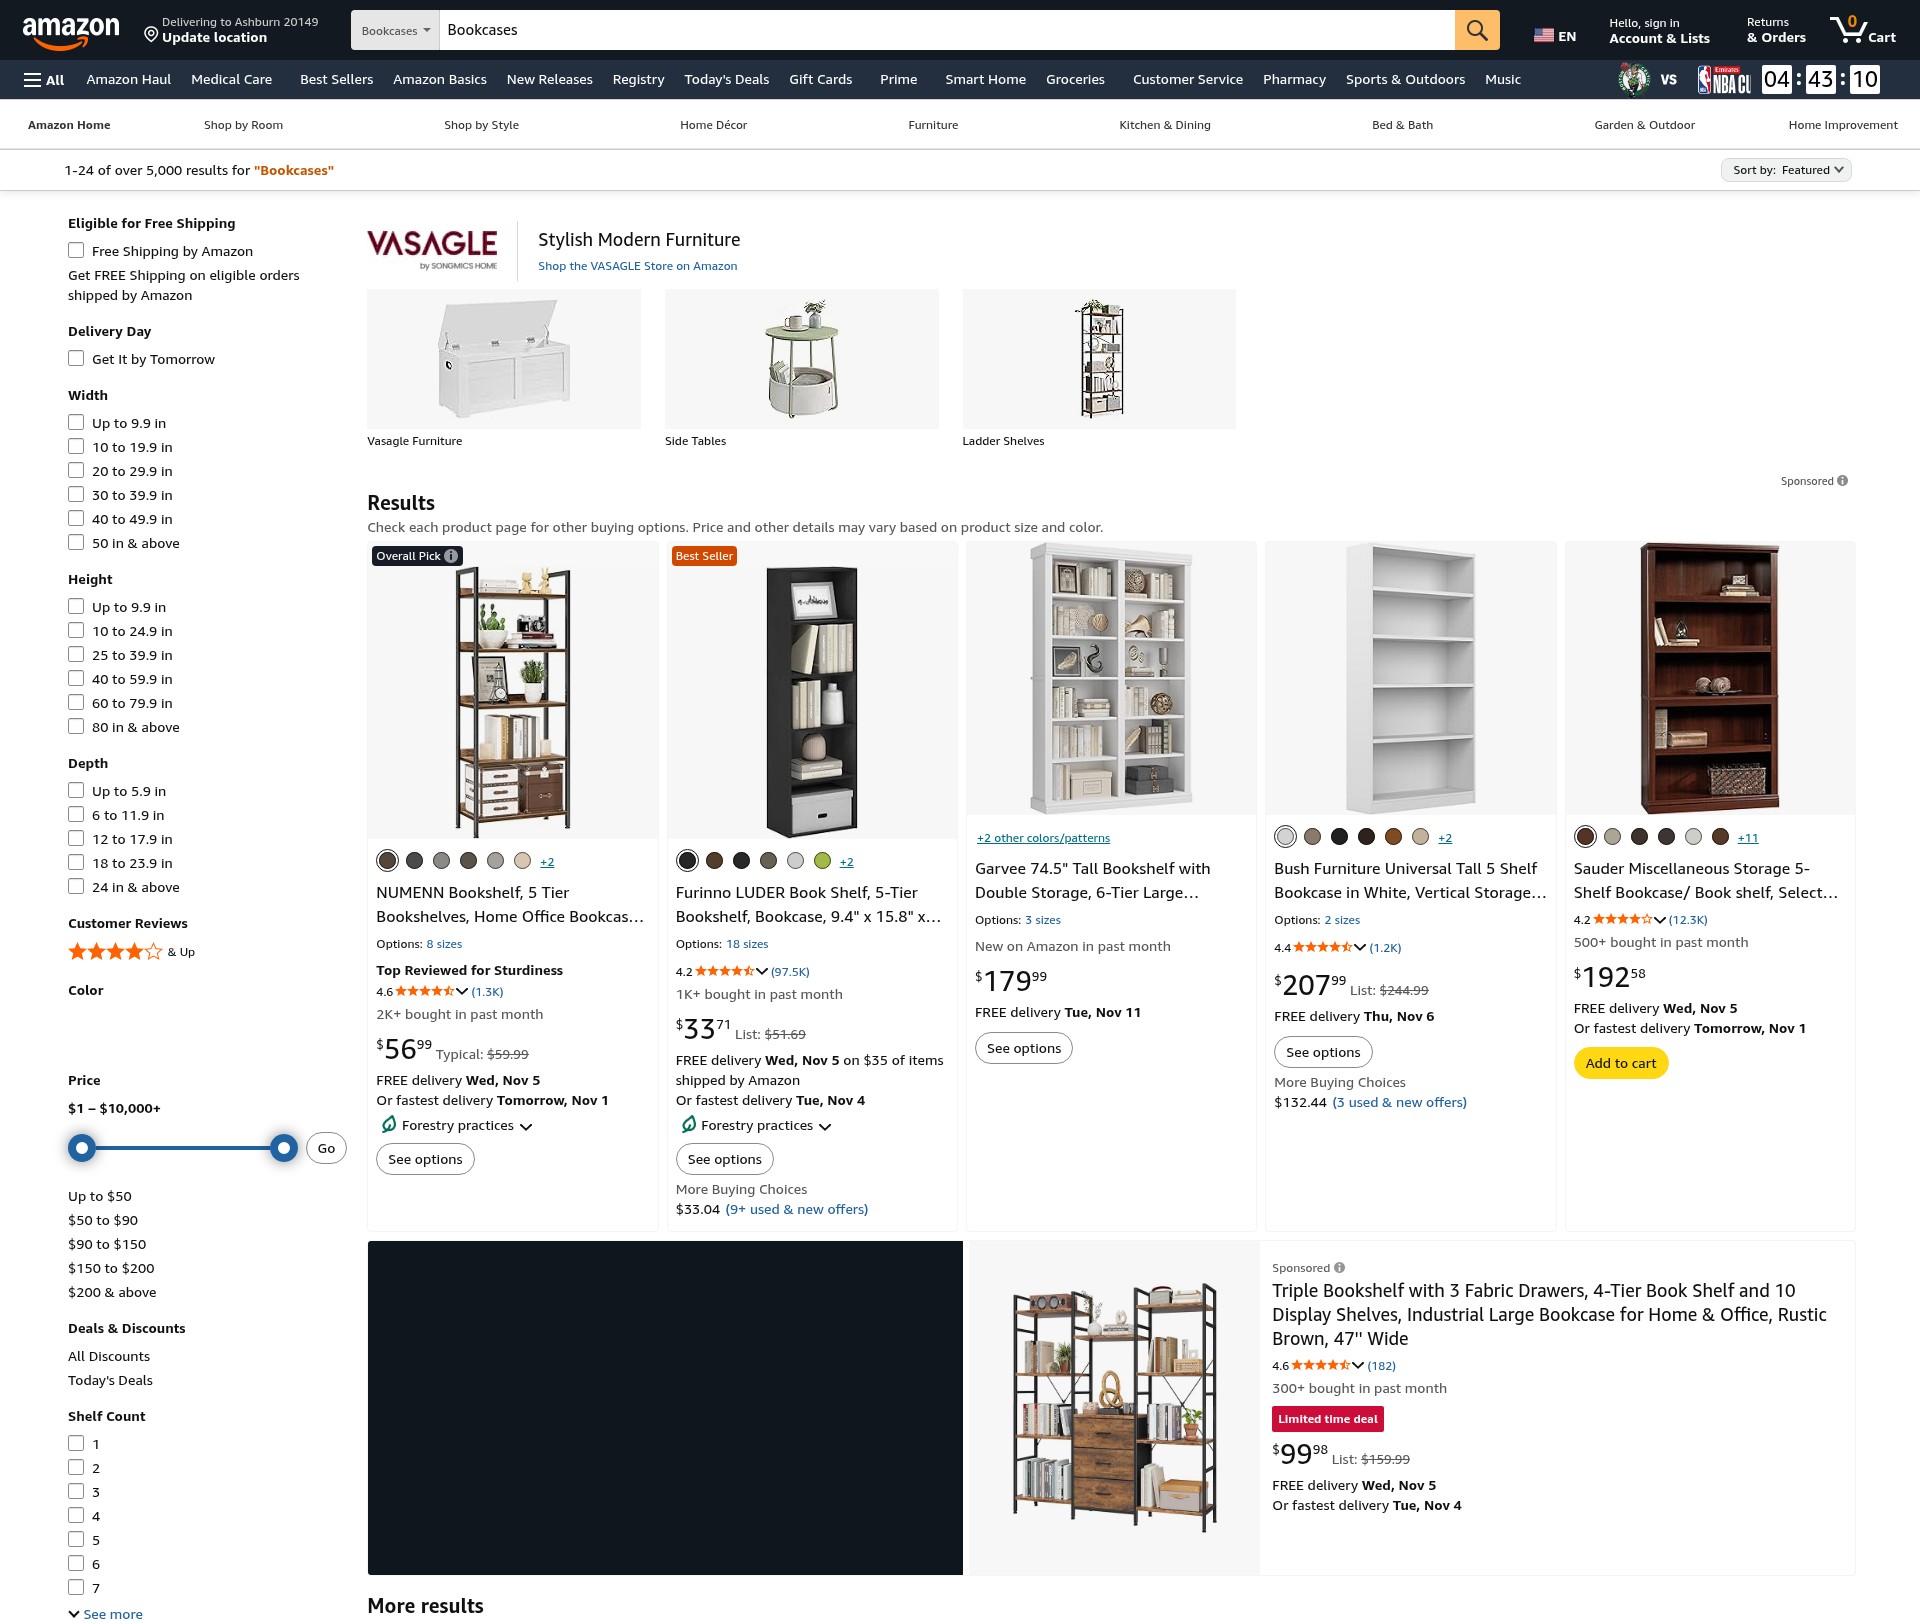Click Add to cart for Sauder bookcase
The image size is (1920, 1624).
tap(1621, 1063)
